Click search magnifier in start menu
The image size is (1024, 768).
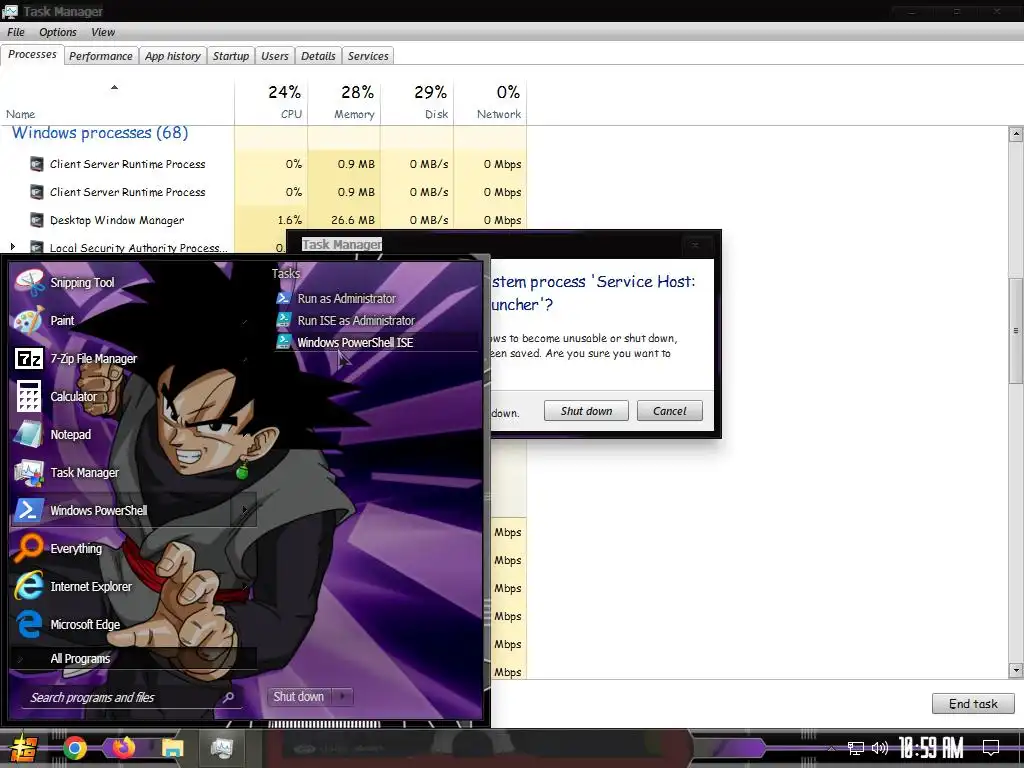click(x=228, y=697)
